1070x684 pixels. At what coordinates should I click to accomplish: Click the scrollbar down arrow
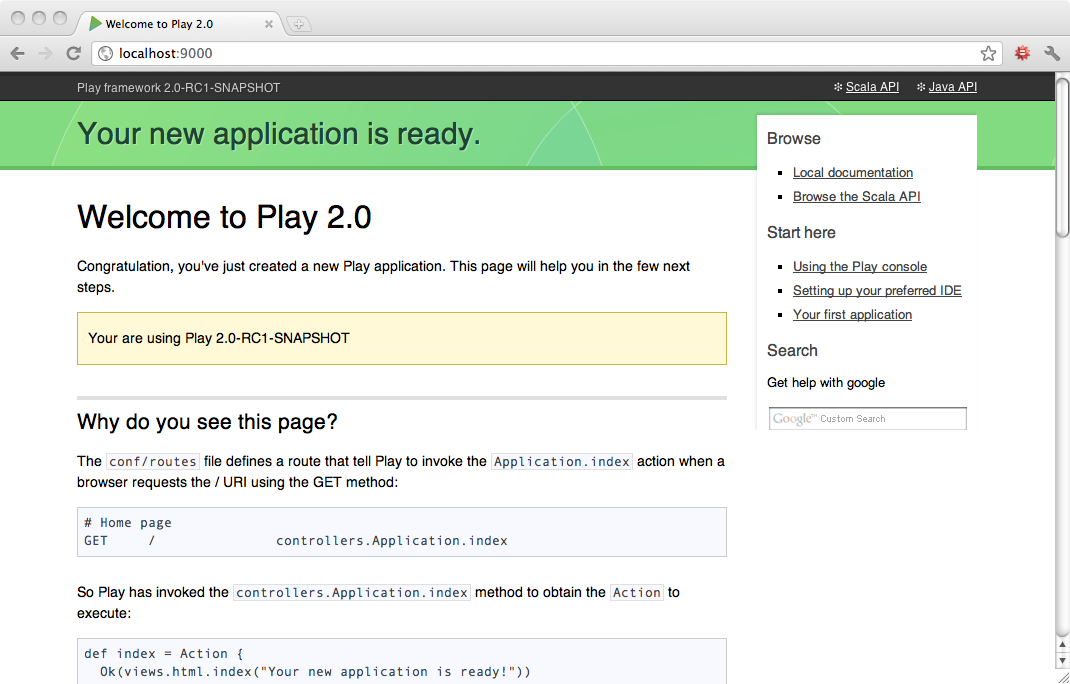click(1062, 661)
